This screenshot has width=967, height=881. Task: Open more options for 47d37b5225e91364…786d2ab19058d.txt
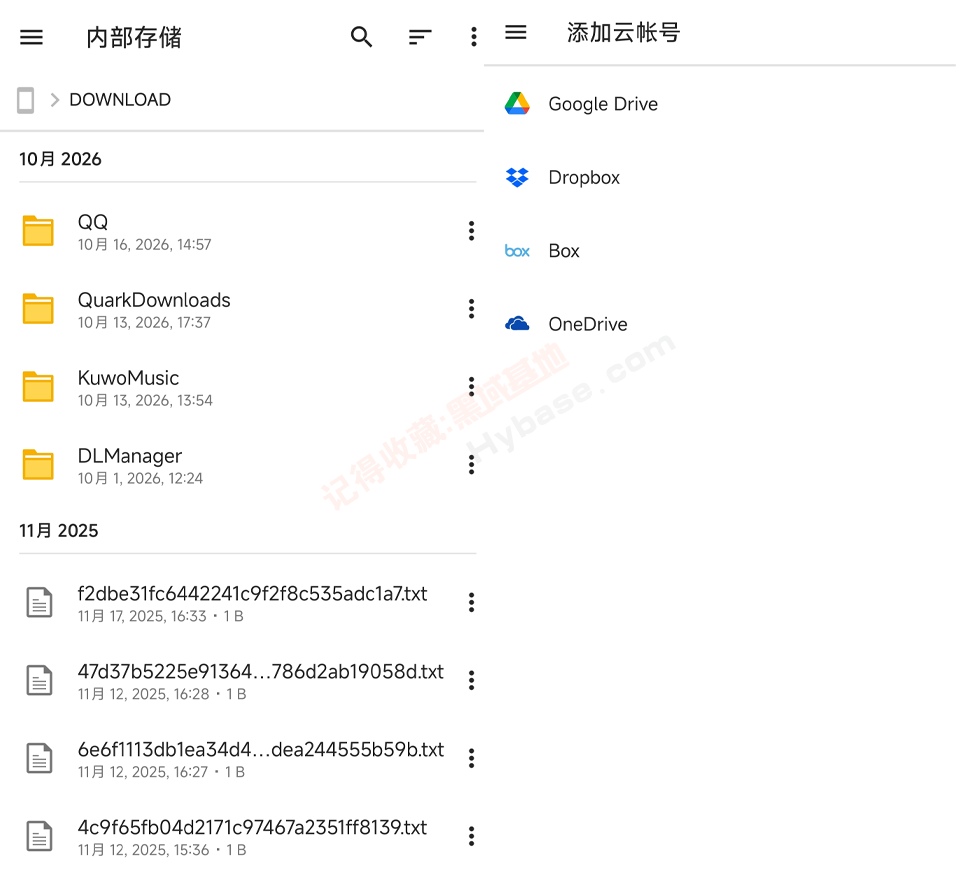471,680
